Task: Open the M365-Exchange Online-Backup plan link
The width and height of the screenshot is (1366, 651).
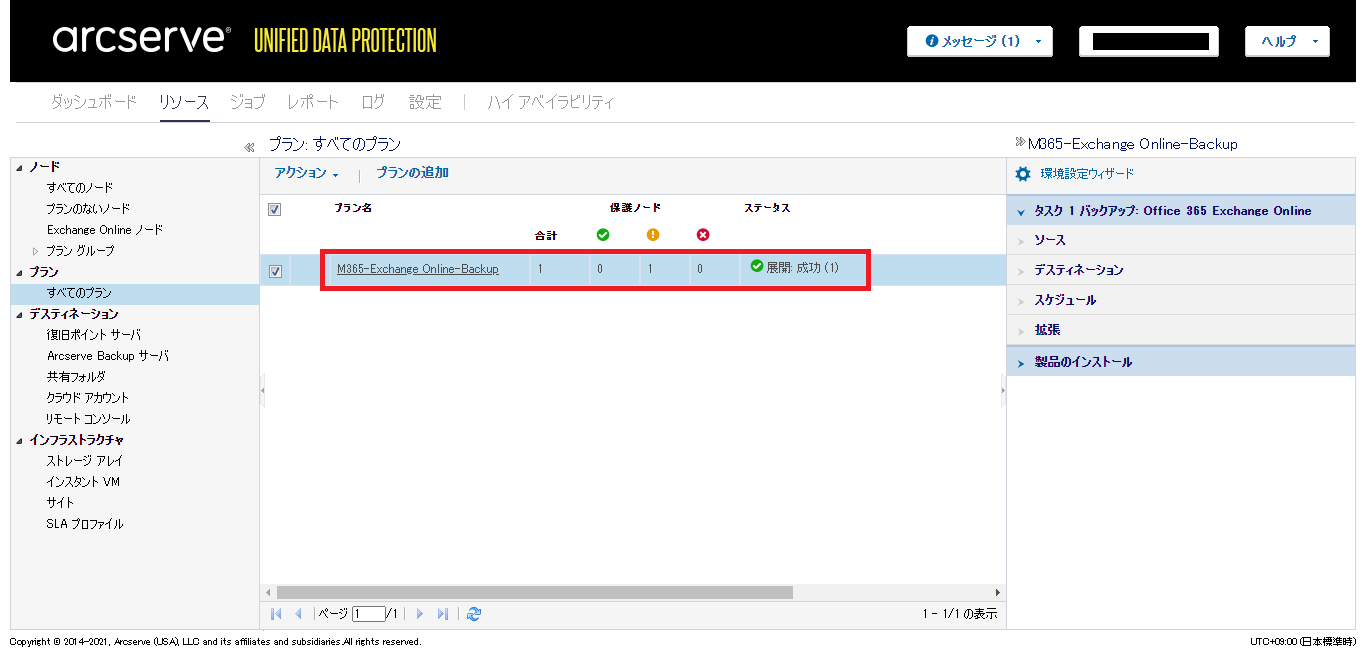Action: (x=418, y=269)
